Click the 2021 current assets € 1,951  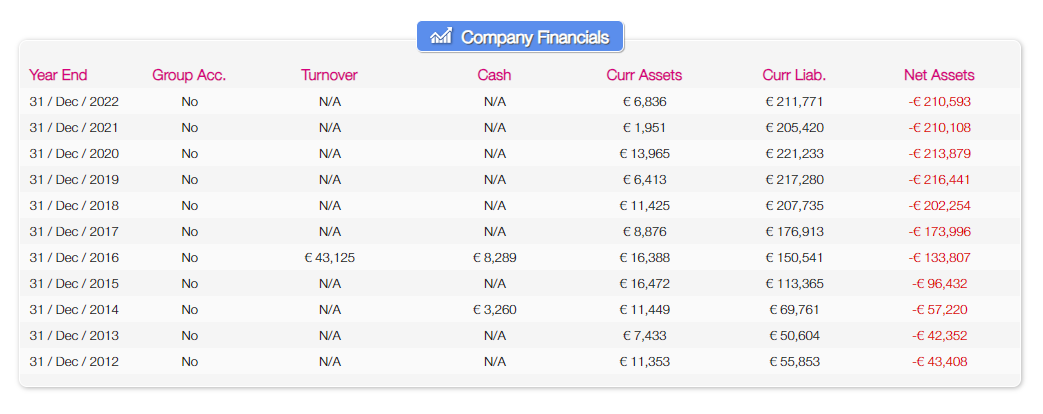pos(644,128)
